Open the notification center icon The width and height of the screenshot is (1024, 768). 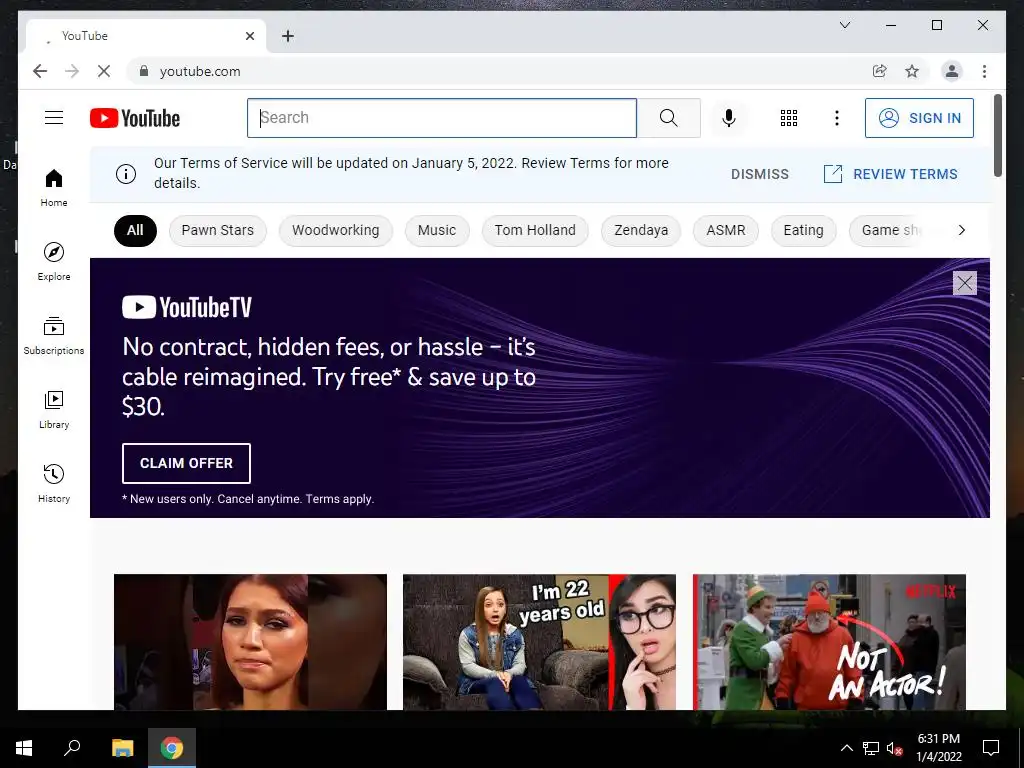[991, 748]
